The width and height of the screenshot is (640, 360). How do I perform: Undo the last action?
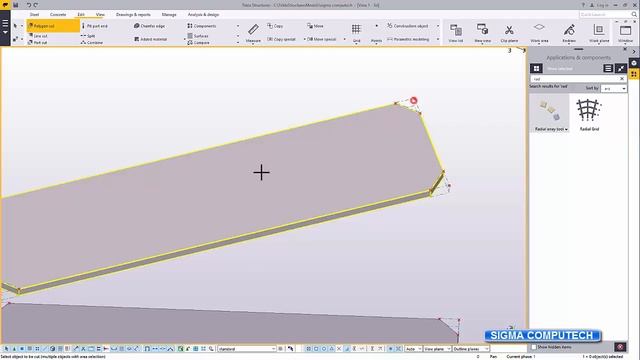pyautogui.click(x=29, y=5)
